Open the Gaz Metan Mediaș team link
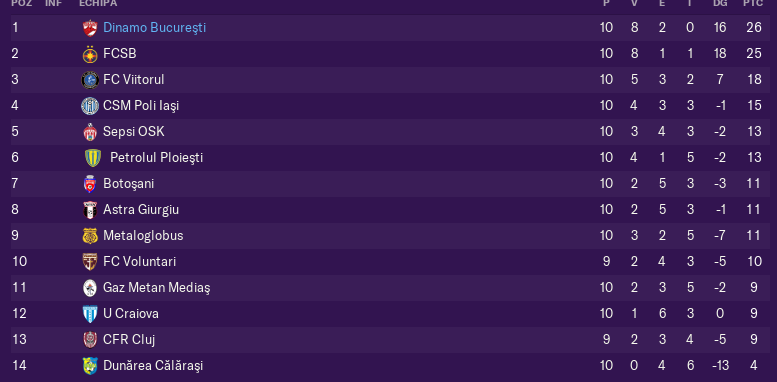Viewport: 777px width, 382px height. click(157, 287)
